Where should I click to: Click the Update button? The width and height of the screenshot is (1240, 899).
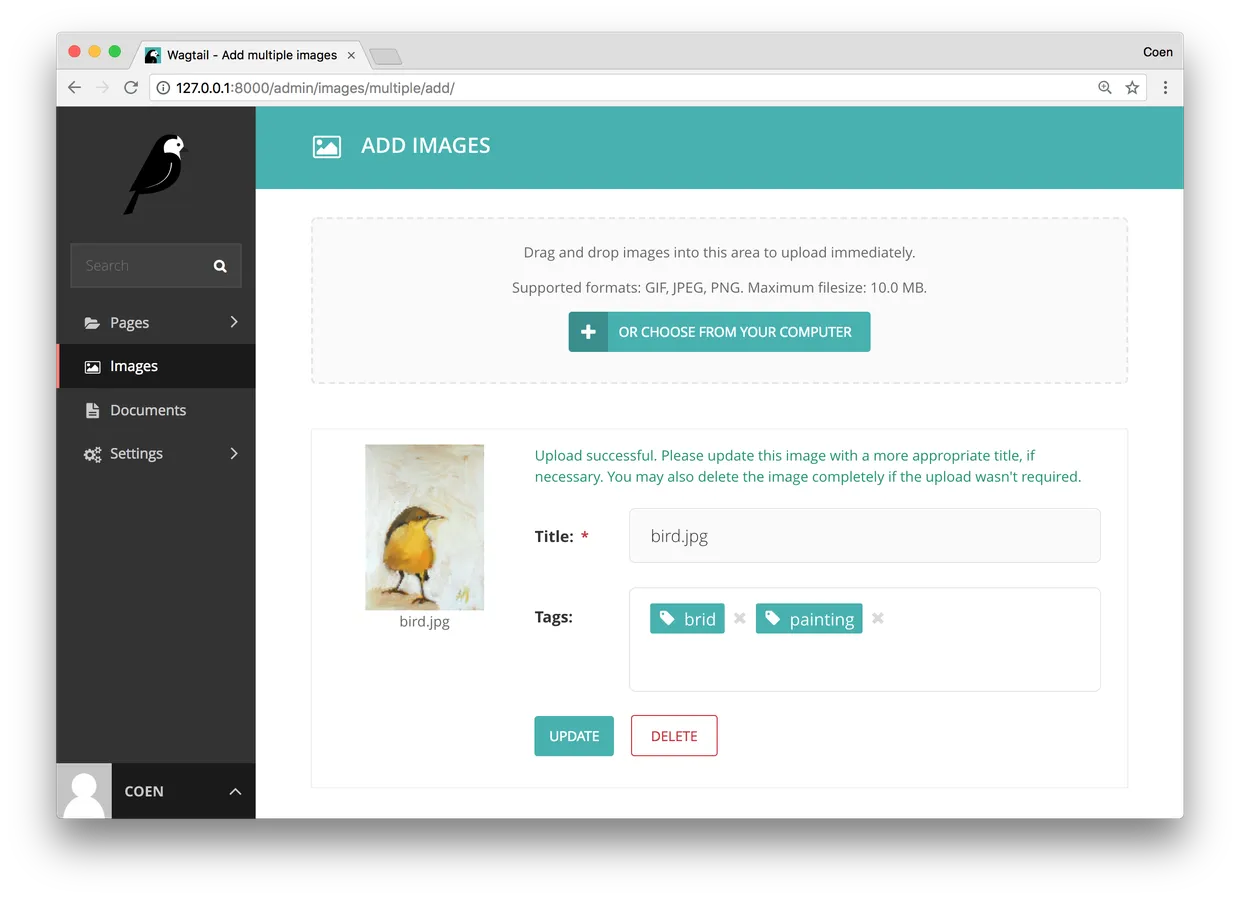574,736
